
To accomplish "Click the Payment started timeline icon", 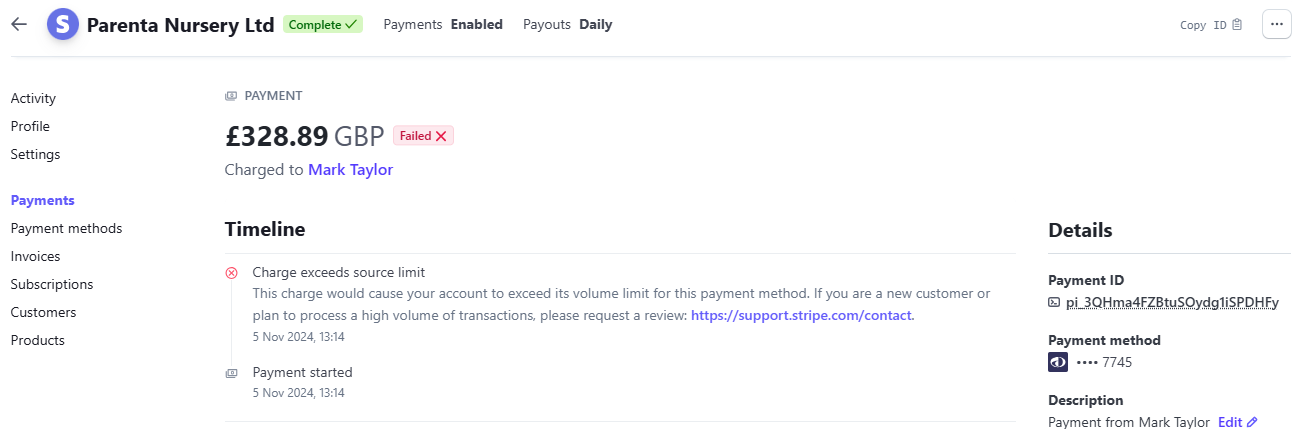I will 232,372.
